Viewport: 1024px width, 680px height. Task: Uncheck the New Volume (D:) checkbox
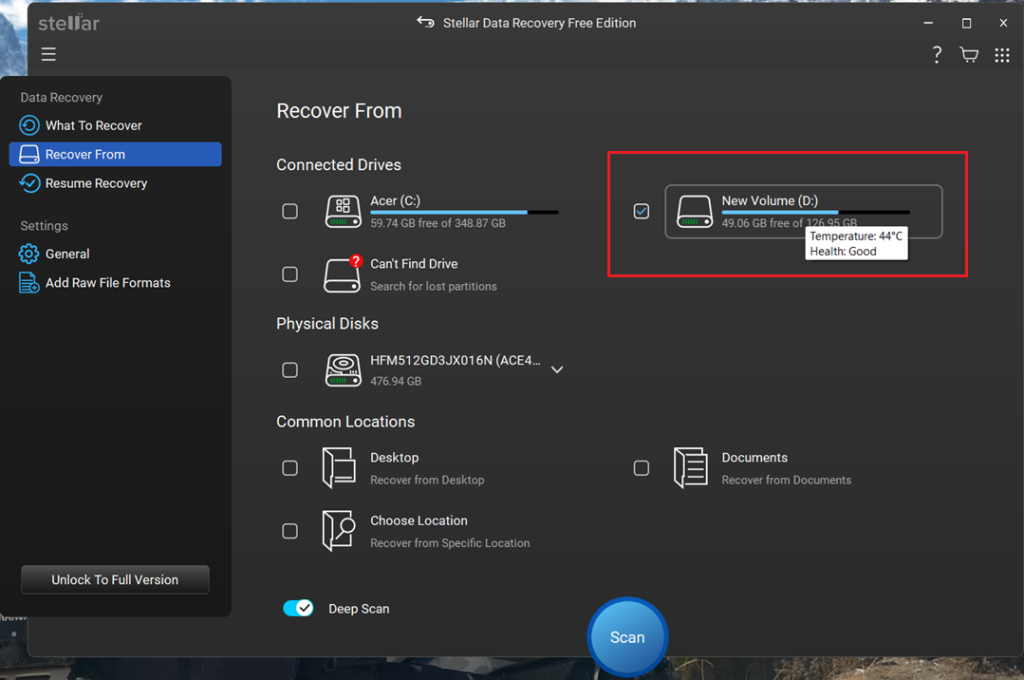pos(641,211)
